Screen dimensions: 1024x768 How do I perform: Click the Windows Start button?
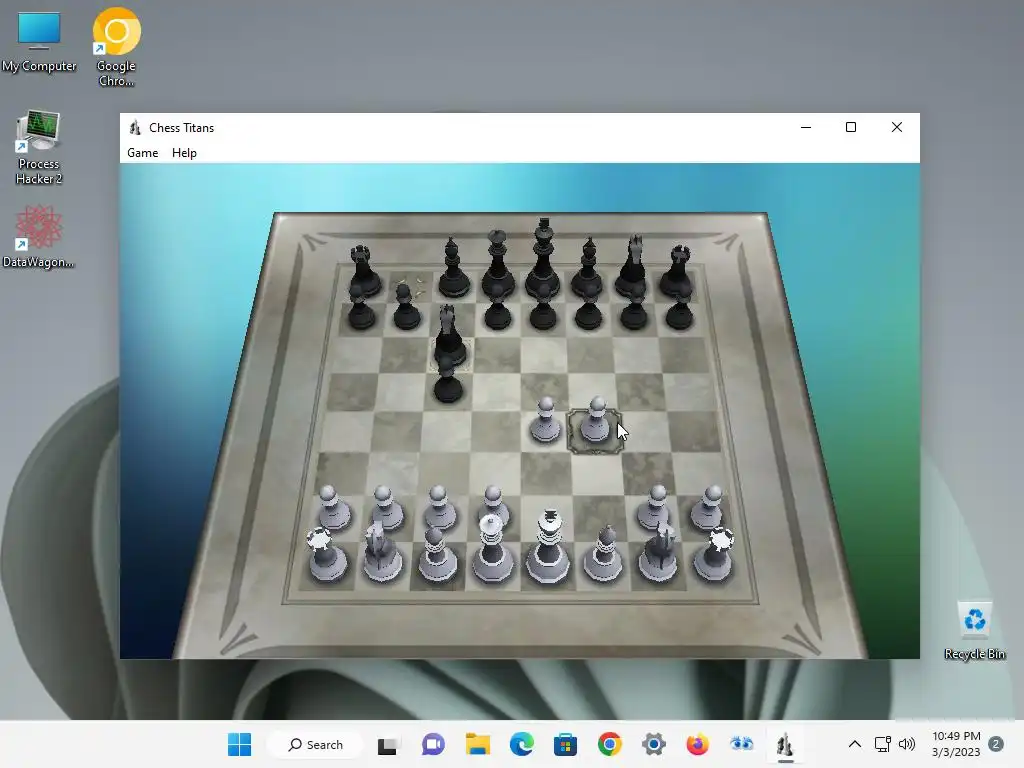click(240, 744)
